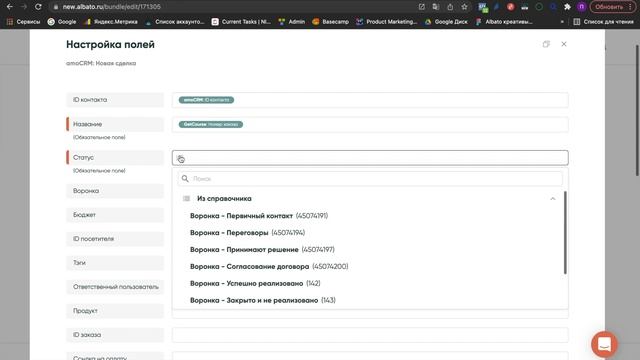The width and height of the screenshot is (640, 360).
Task: Click the Название field label
Action: coord(115,124)
